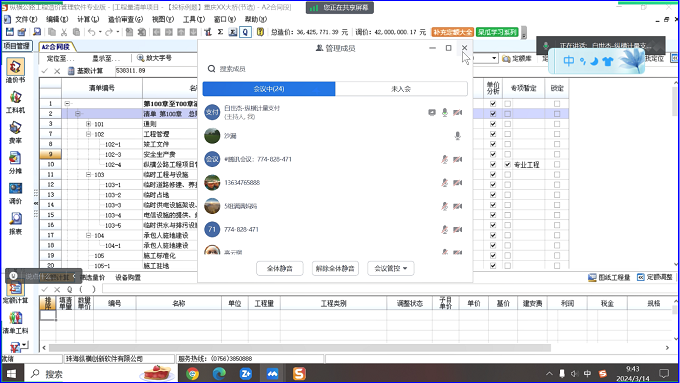Uncheck 单价分析 checkbox in row 1
Viewport: 680px width, 383px height.
[493, 104]
